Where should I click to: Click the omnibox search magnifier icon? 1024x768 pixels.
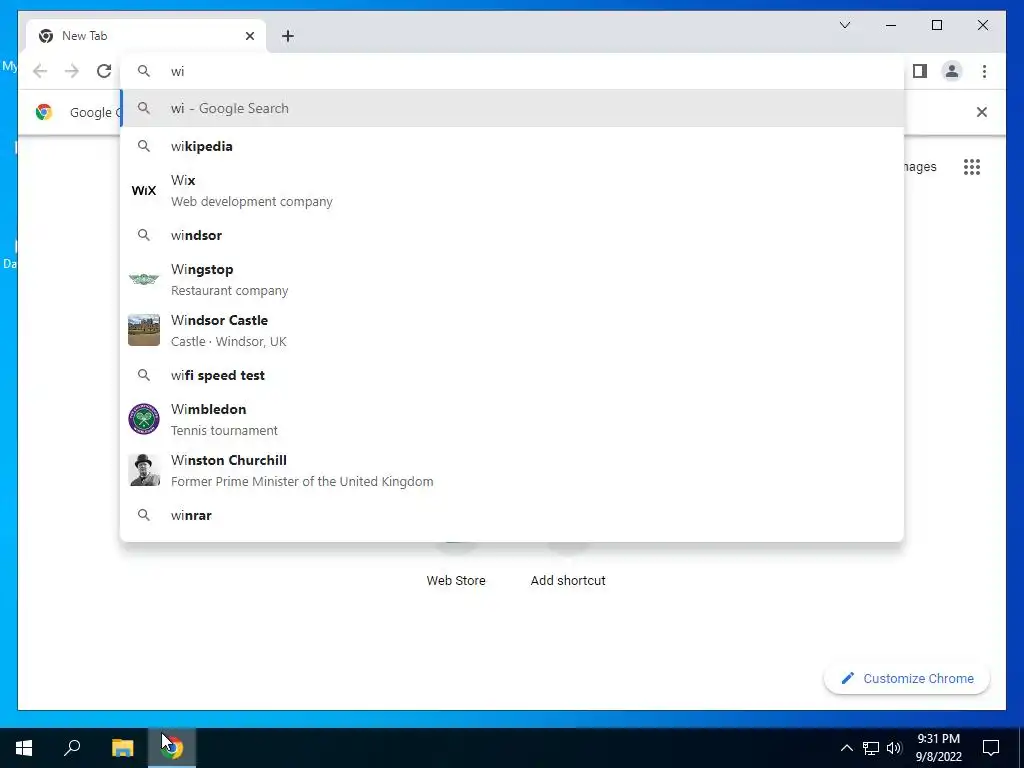pos(144,71)
